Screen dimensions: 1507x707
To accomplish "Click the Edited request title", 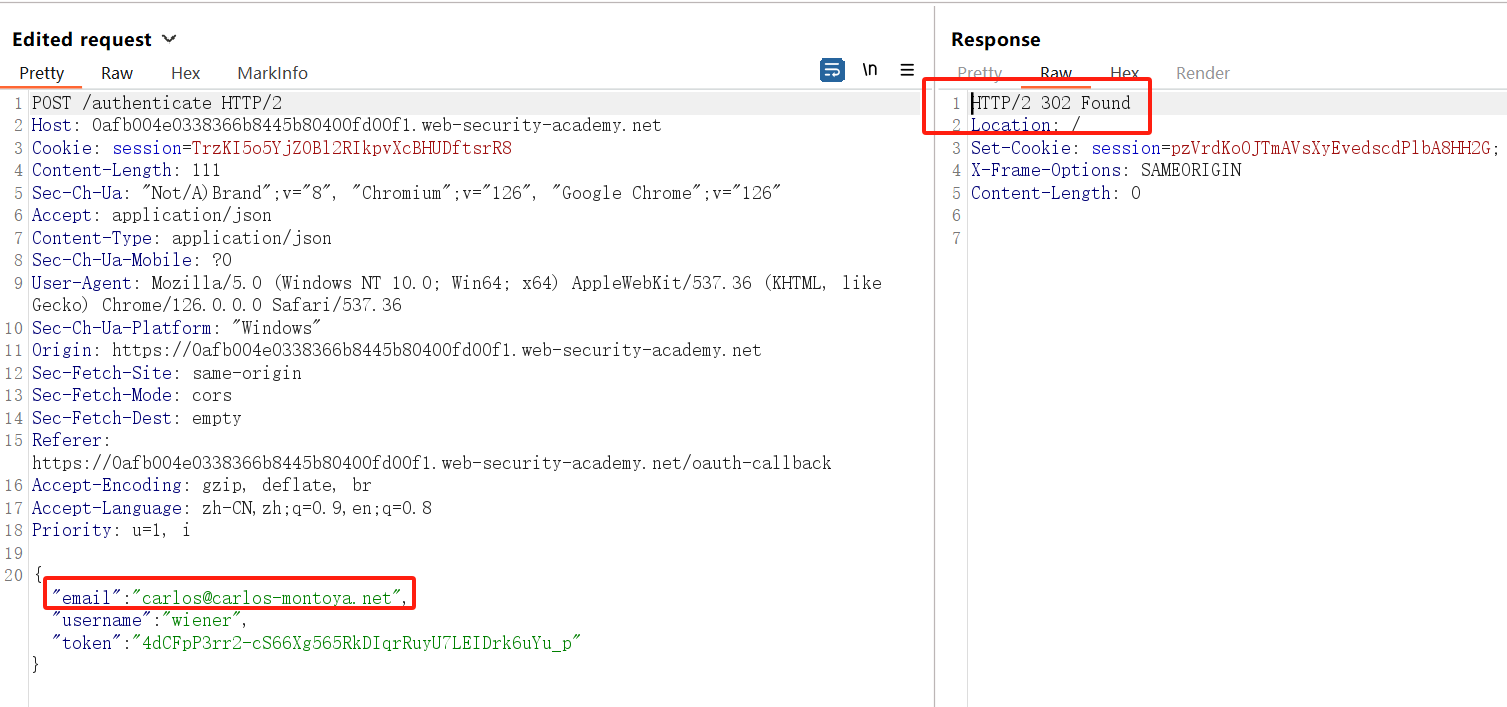I will point(82,39).
